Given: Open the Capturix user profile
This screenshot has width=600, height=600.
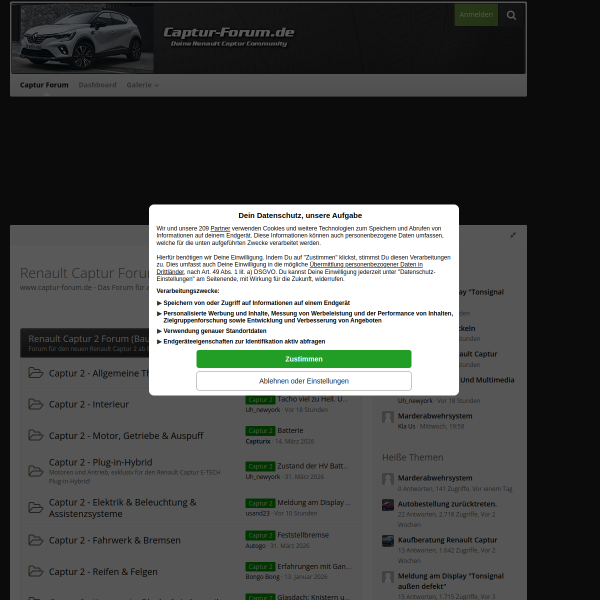Looking at the screenshot, I should coord(258,441).
